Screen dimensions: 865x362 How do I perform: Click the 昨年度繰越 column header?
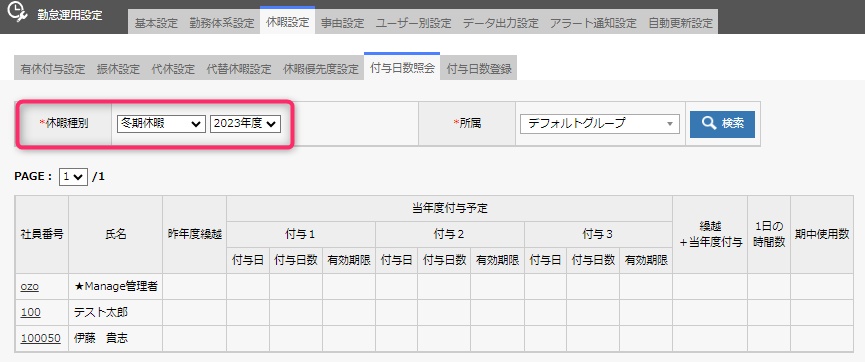tap(195, 235)
